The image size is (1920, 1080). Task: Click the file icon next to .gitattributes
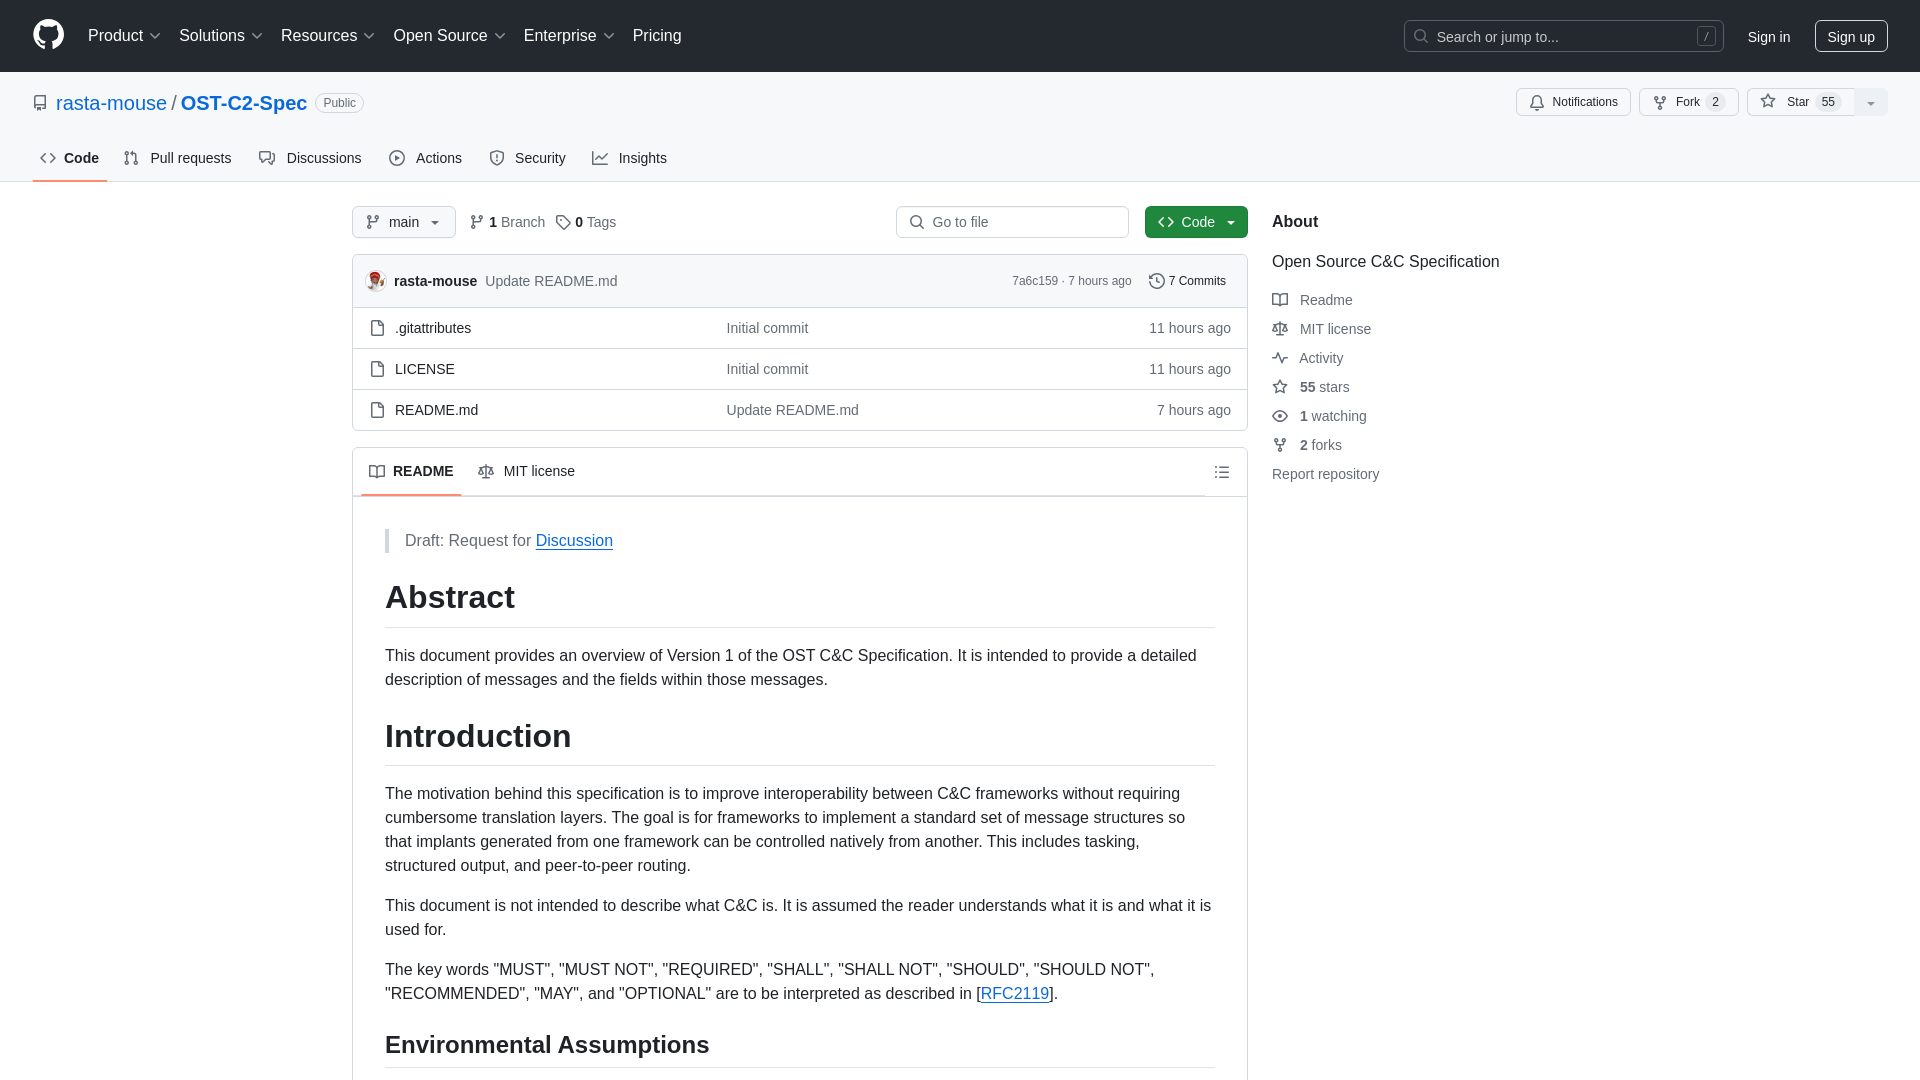point(377,328)
